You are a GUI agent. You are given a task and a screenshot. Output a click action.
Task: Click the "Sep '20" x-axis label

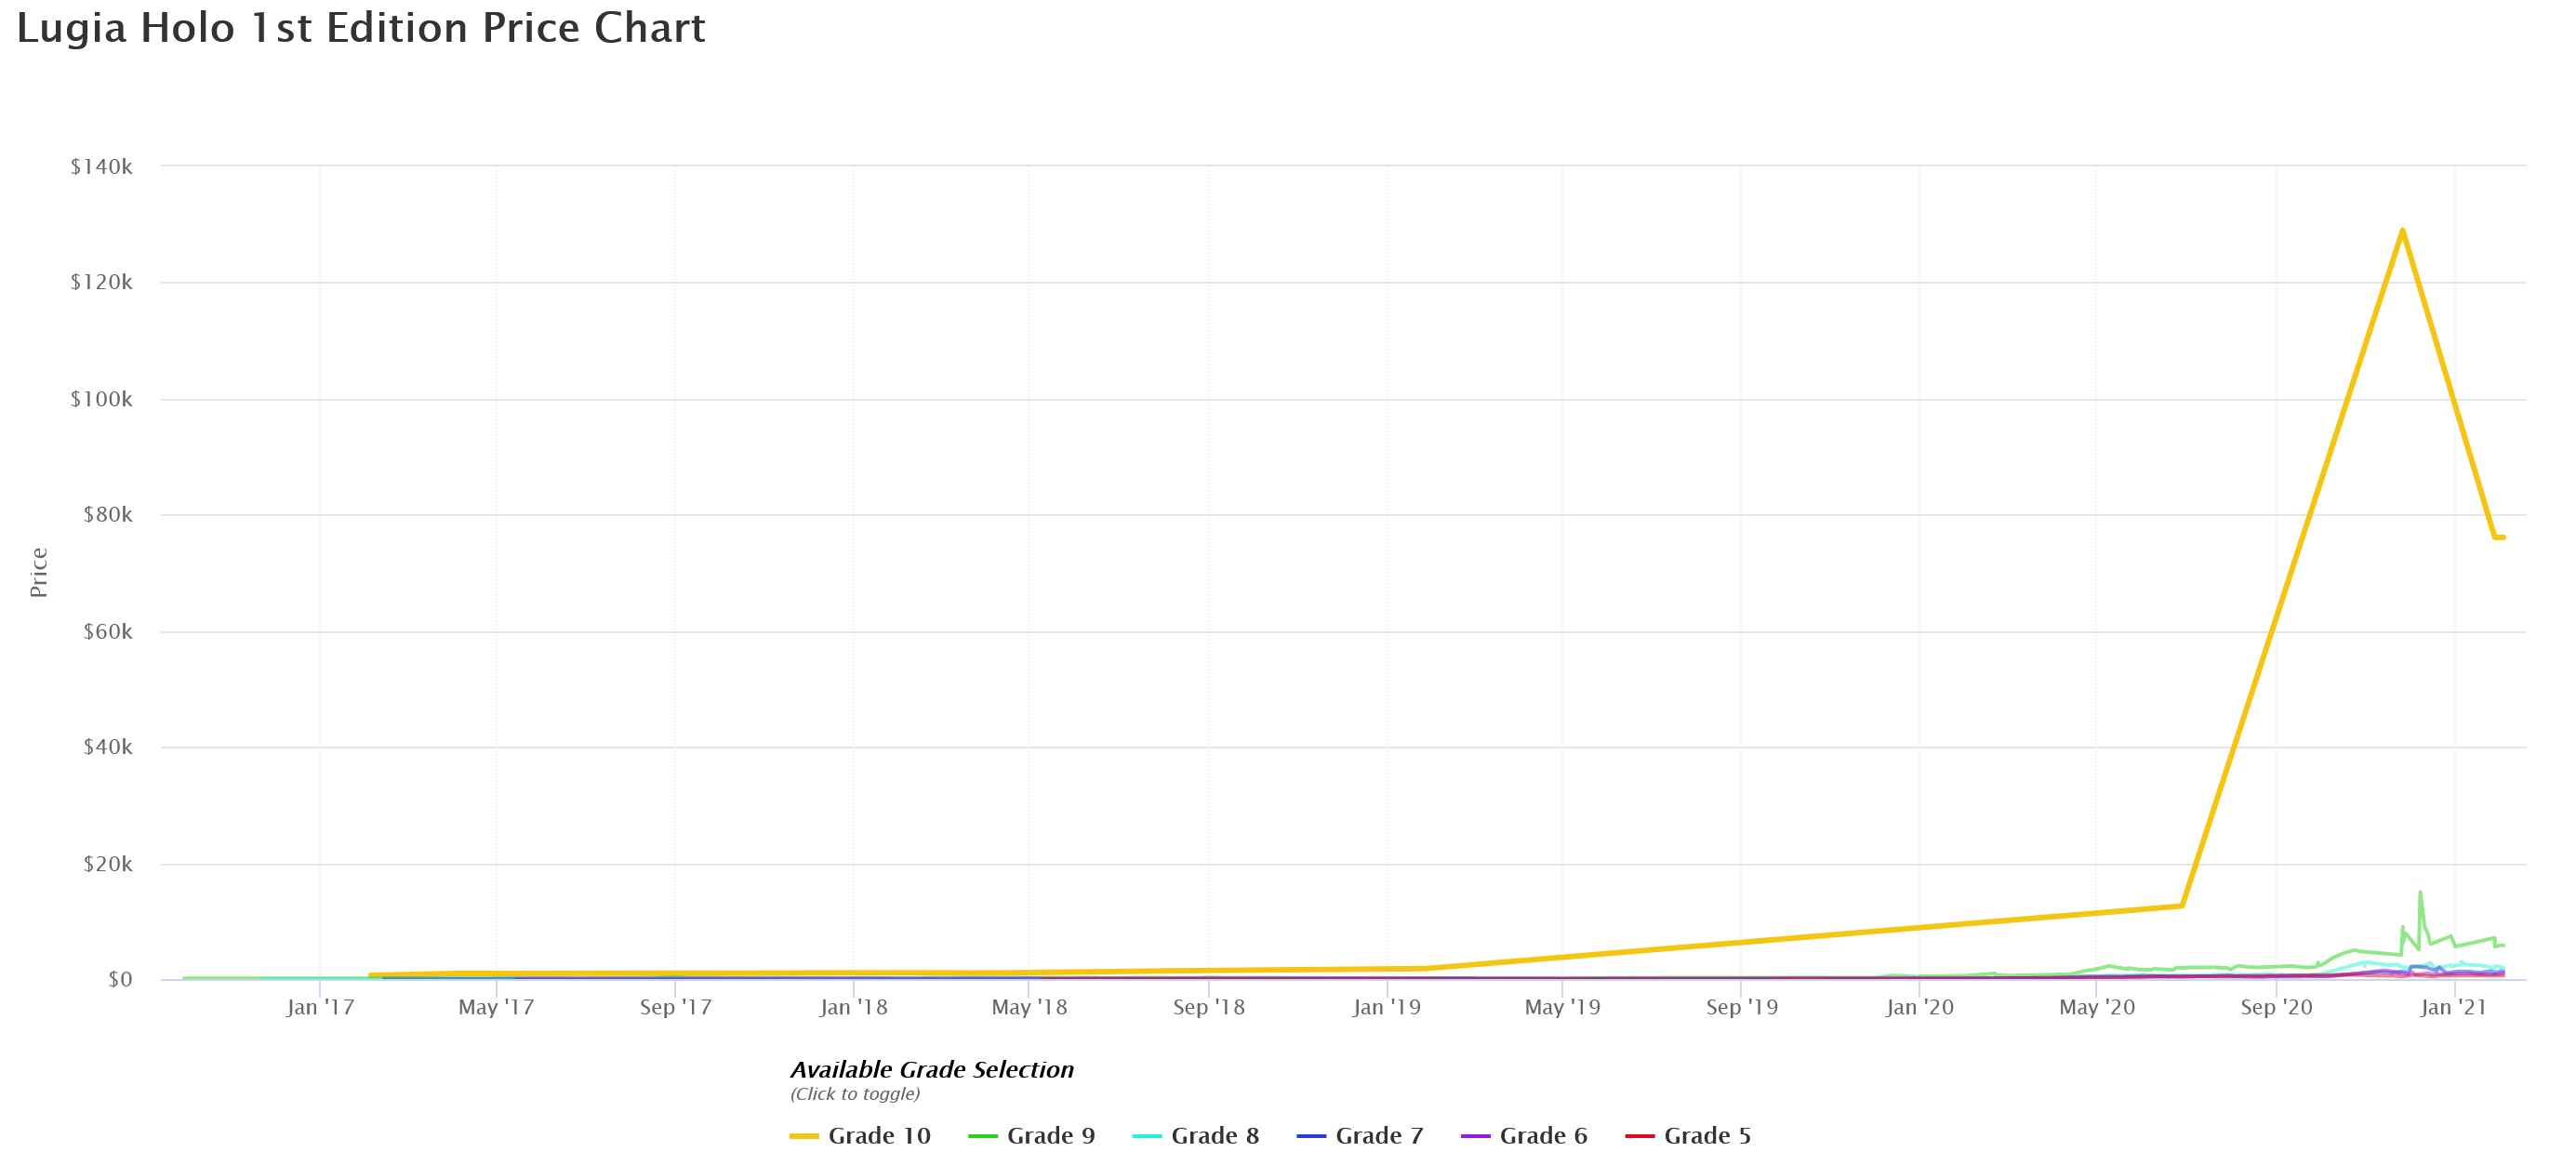point(2276,1007)
